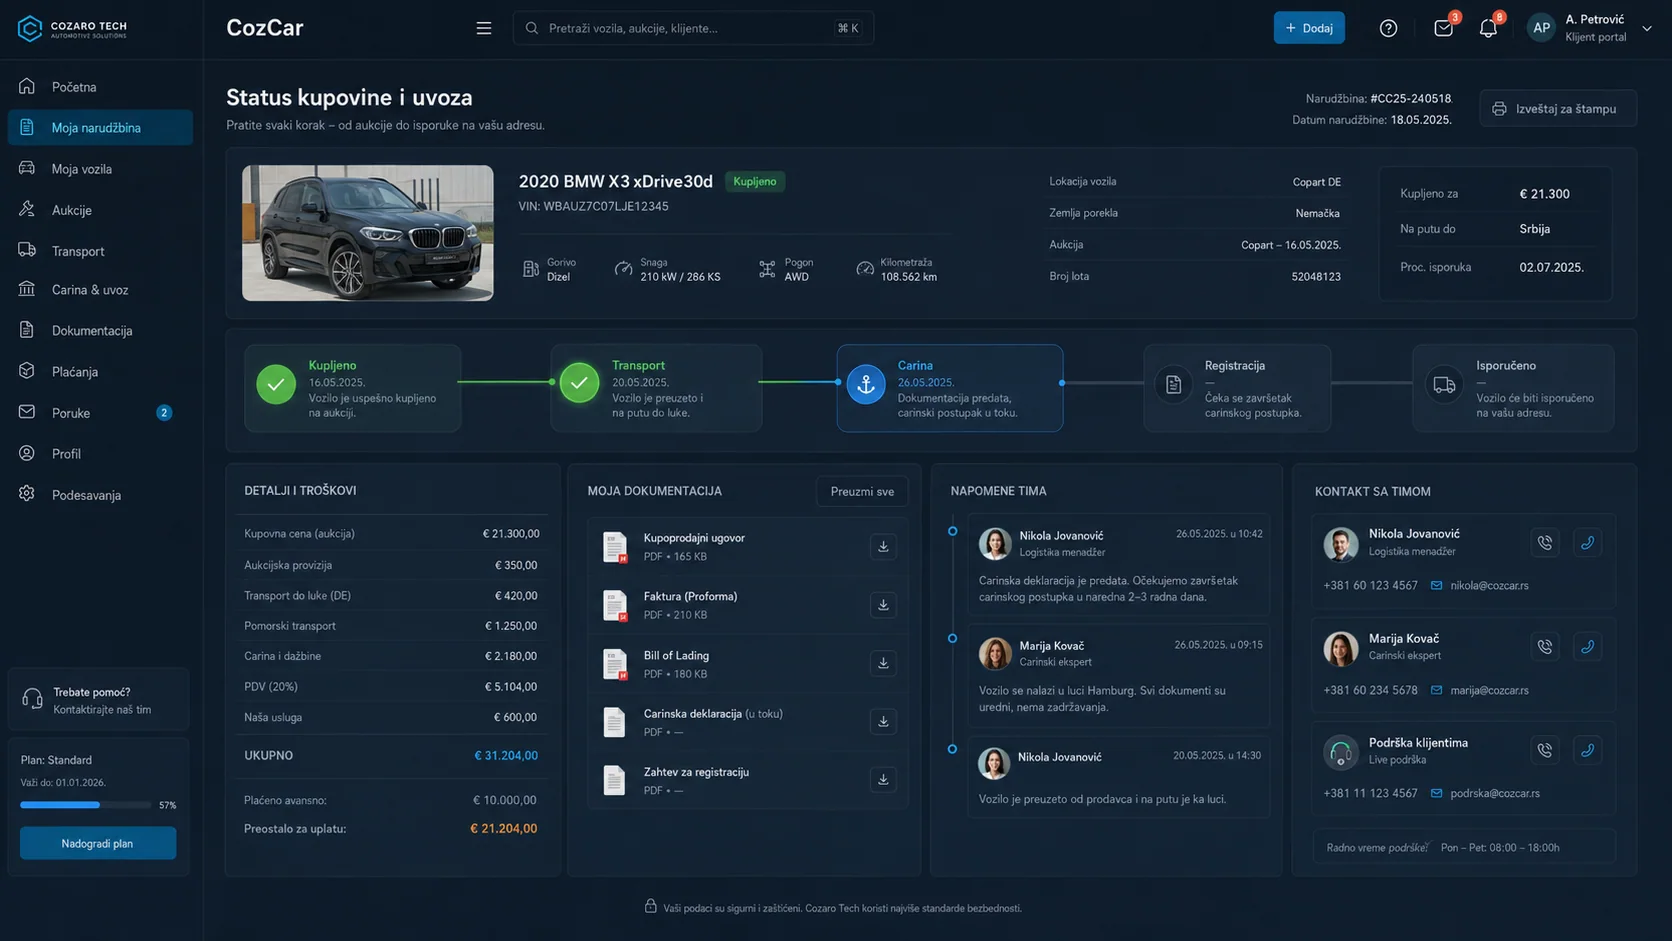Select Moja narudžbina in sidebar
1672x941 pixels.
coord(100,127)
